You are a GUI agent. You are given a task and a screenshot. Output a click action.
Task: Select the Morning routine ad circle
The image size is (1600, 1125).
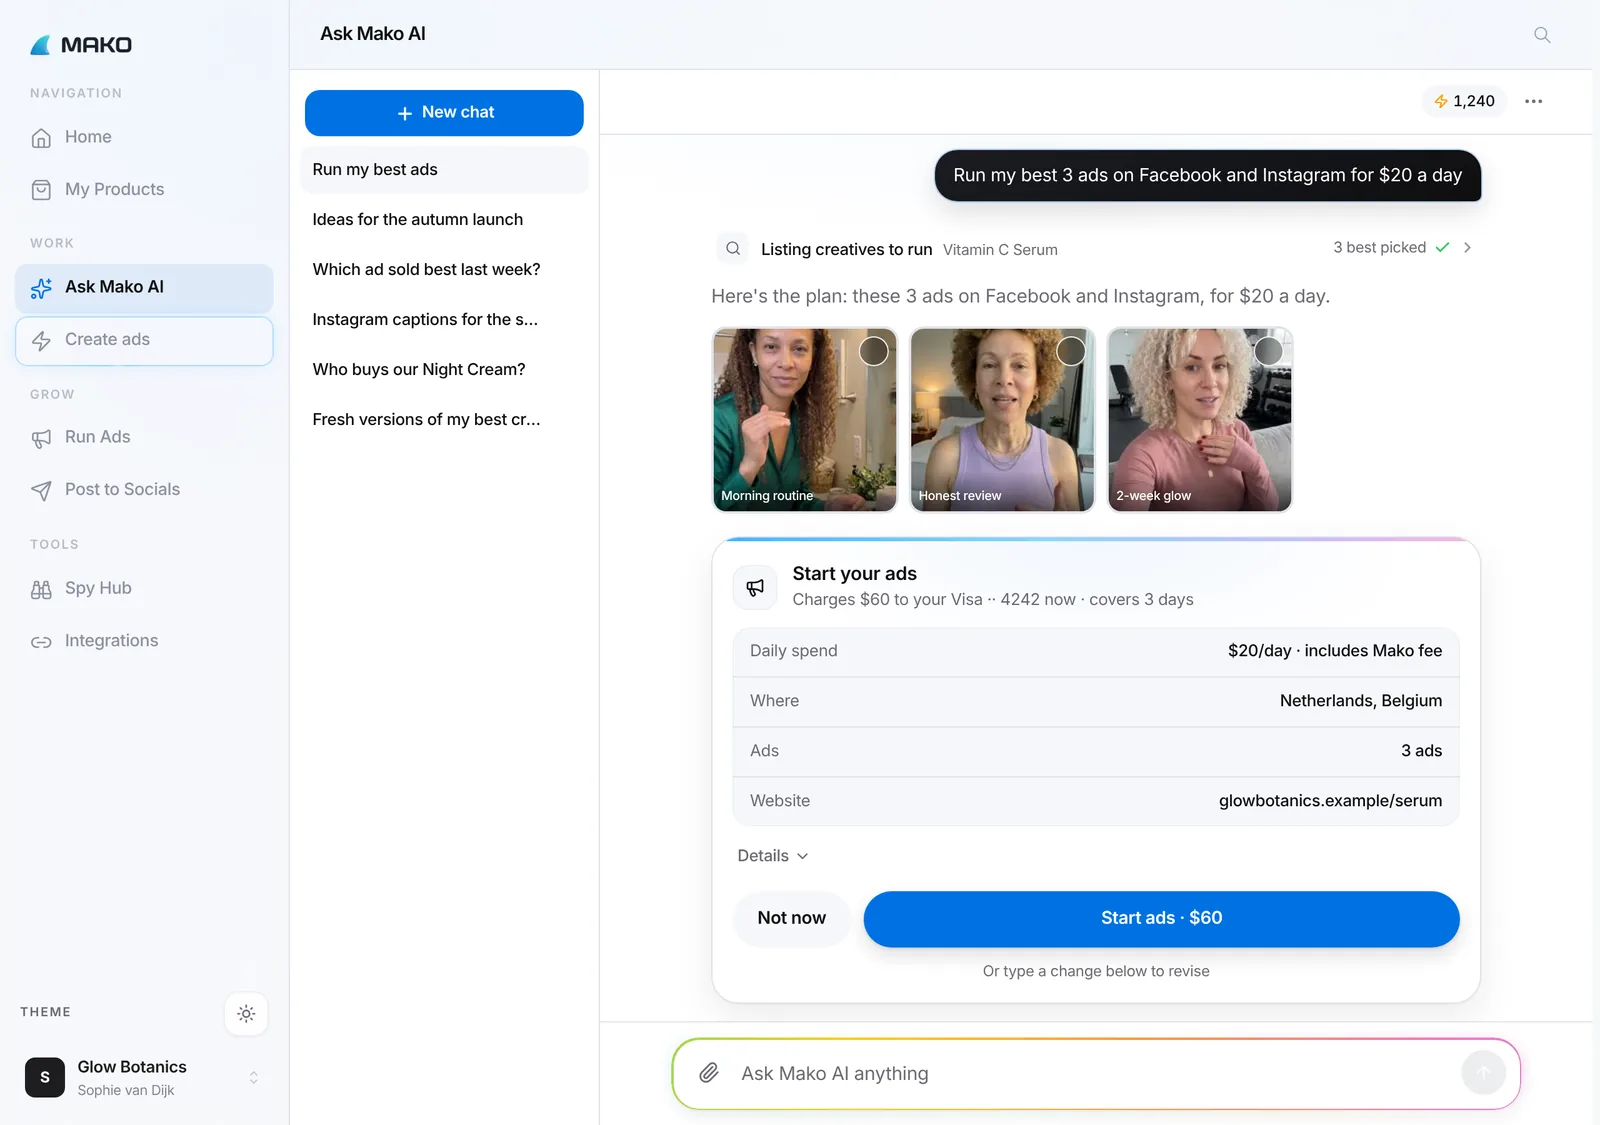873,351
